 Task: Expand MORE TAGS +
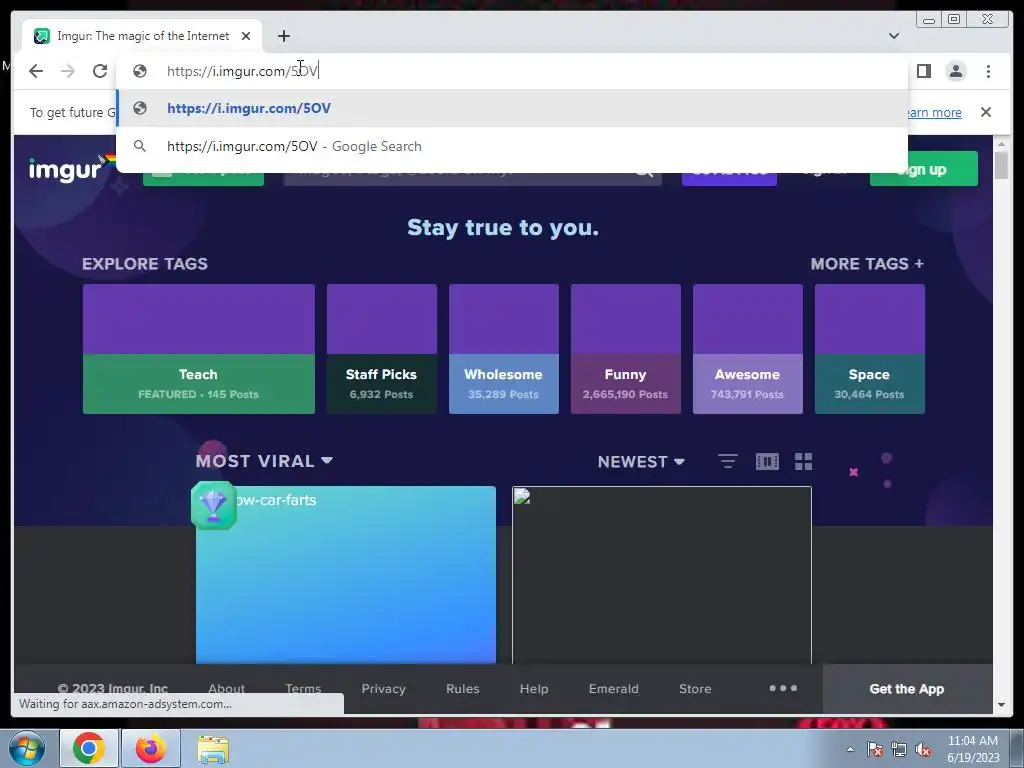point(867,264)
